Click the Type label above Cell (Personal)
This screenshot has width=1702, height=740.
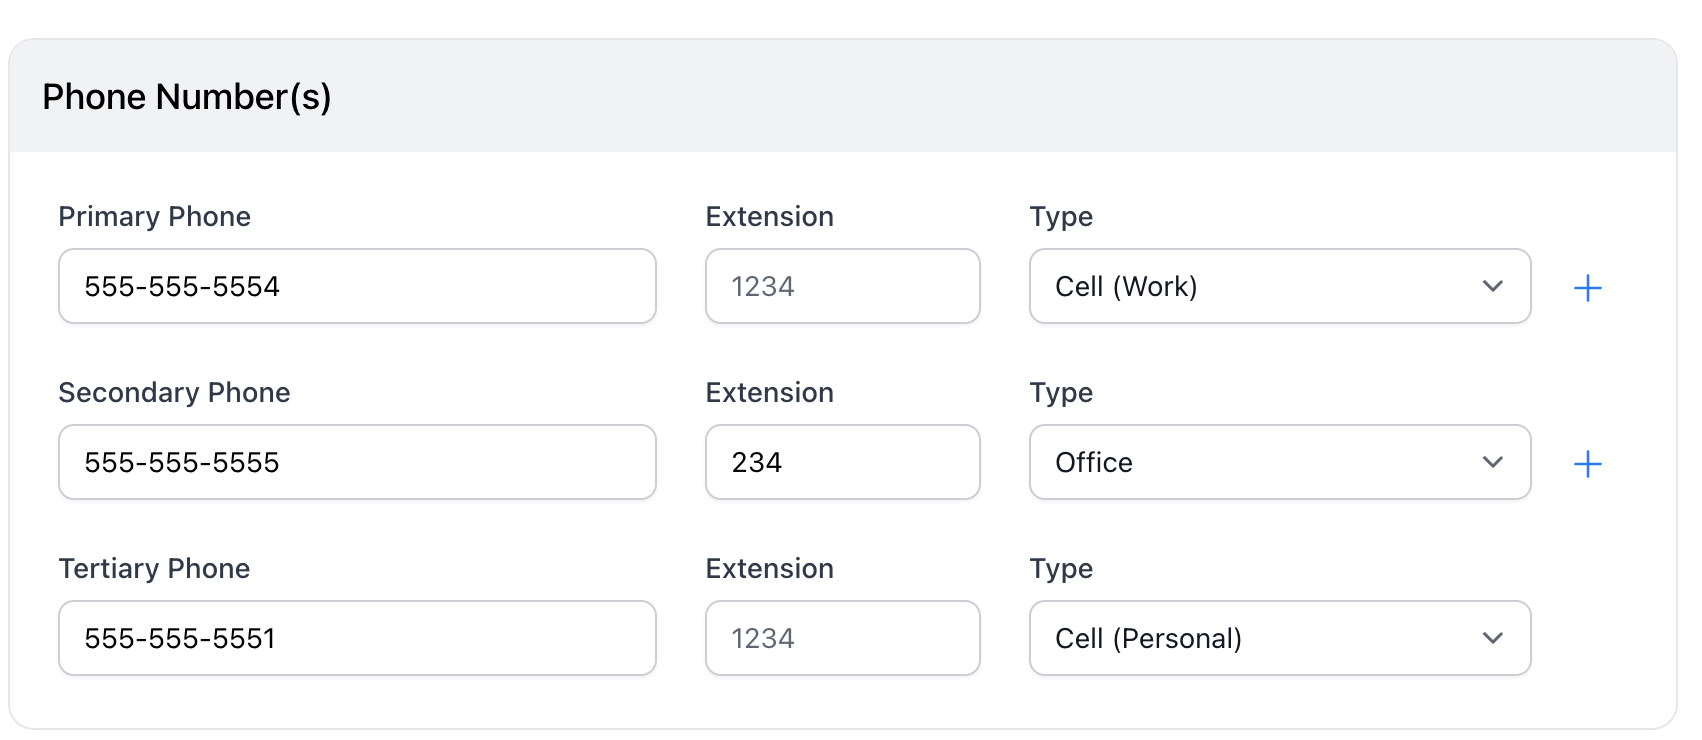coord(1061,569)
